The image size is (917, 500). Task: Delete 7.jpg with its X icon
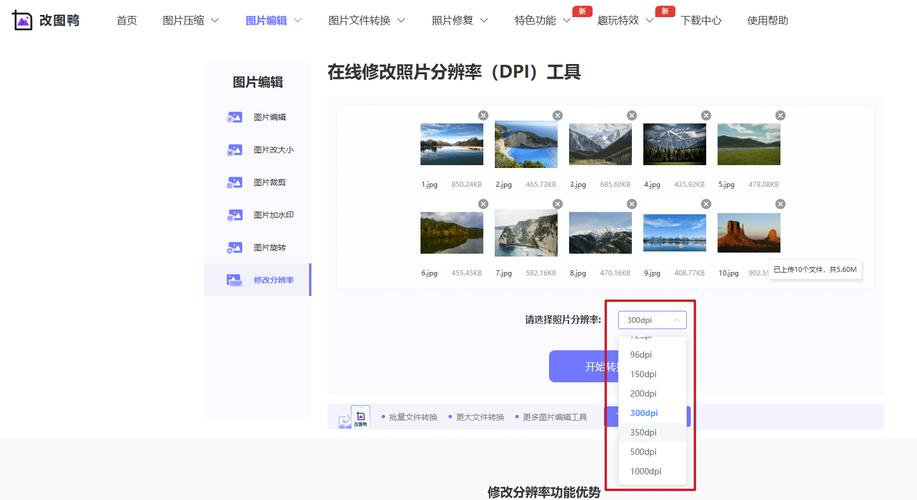point(557,204)
